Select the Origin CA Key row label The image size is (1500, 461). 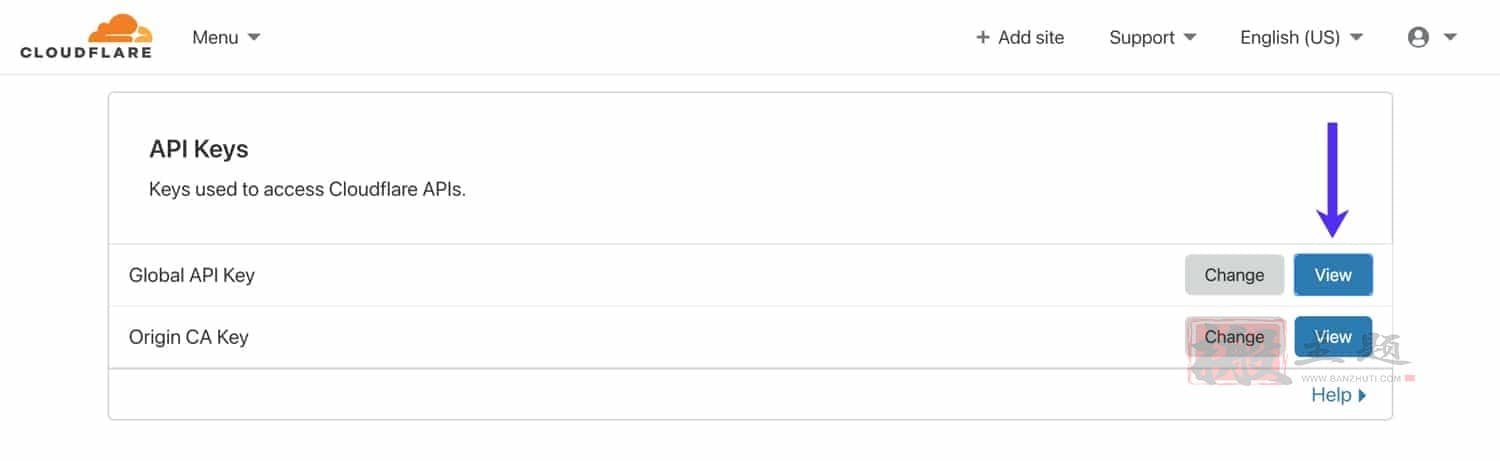(189, 337)
